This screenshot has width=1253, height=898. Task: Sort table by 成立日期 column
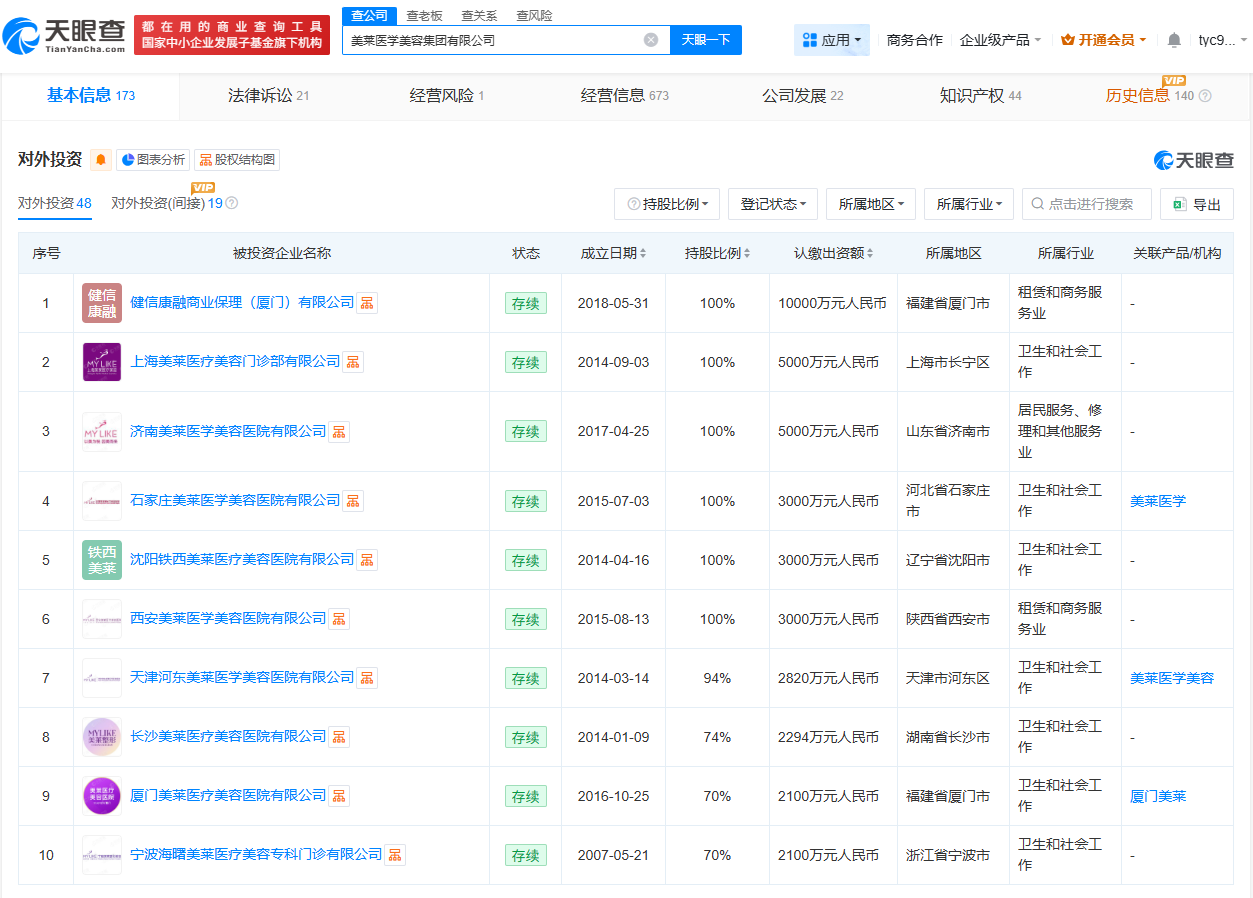point(613,253)
